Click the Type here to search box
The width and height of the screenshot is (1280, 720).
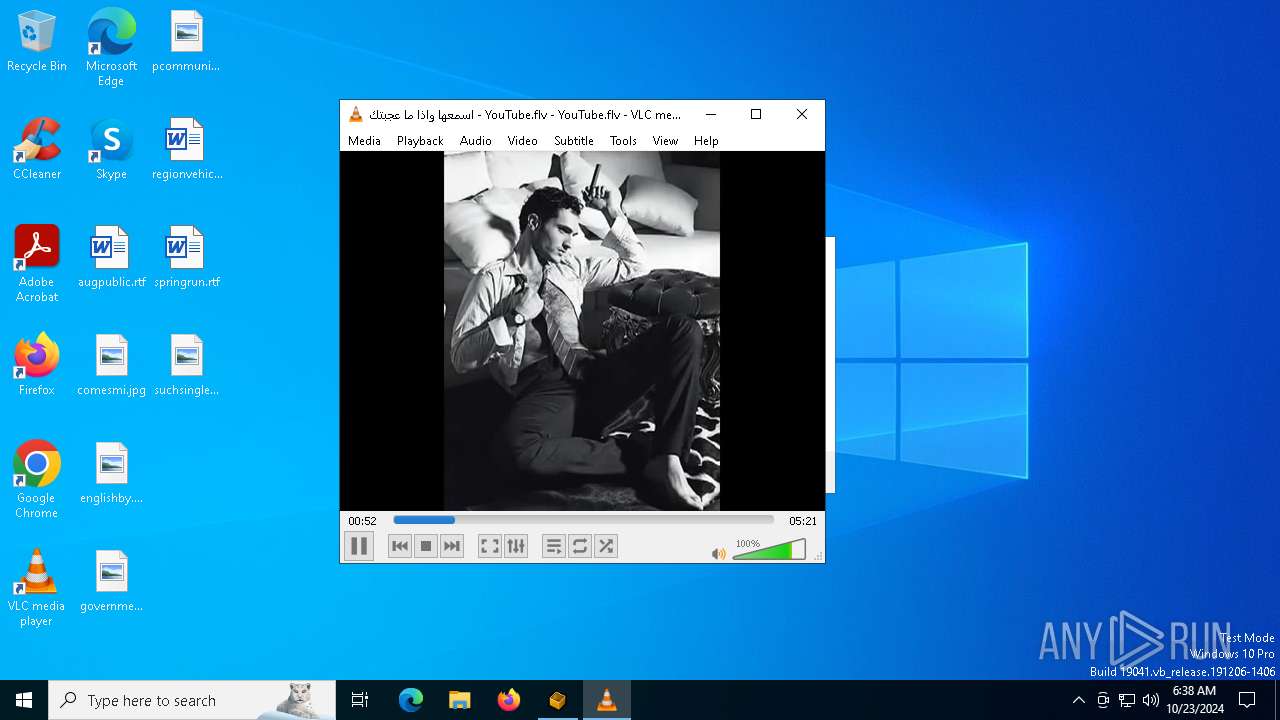192,700
